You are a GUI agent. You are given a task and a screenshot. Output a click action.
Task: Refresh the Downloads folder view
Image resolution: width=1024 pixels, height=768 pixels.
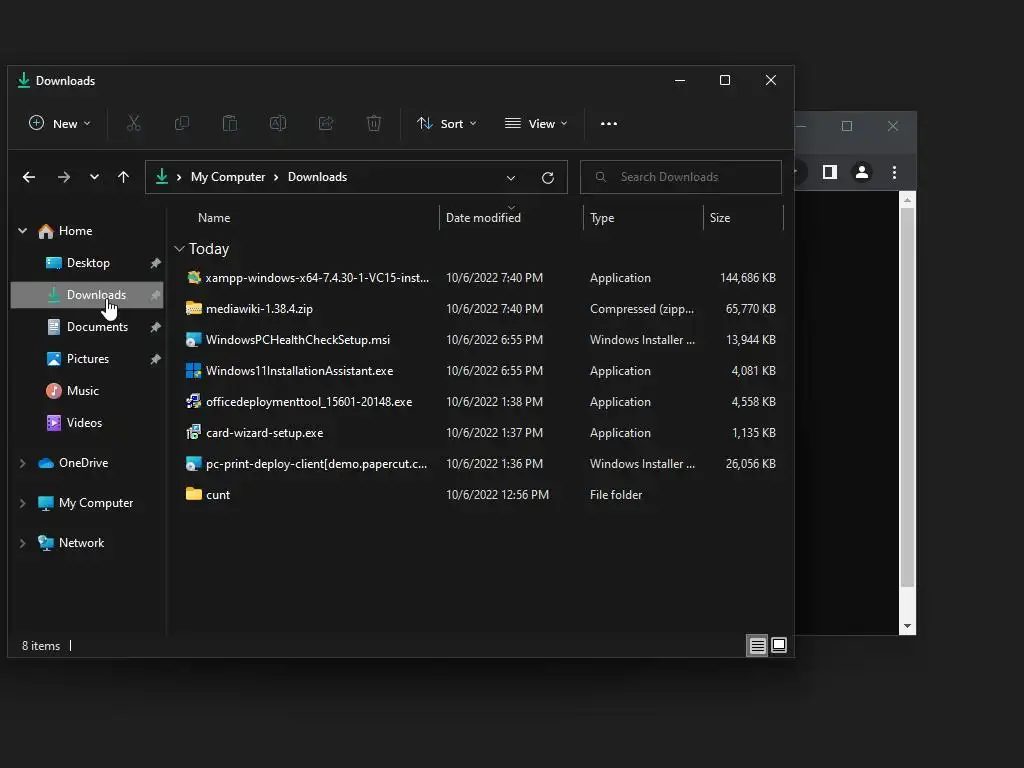coord(548,178)
